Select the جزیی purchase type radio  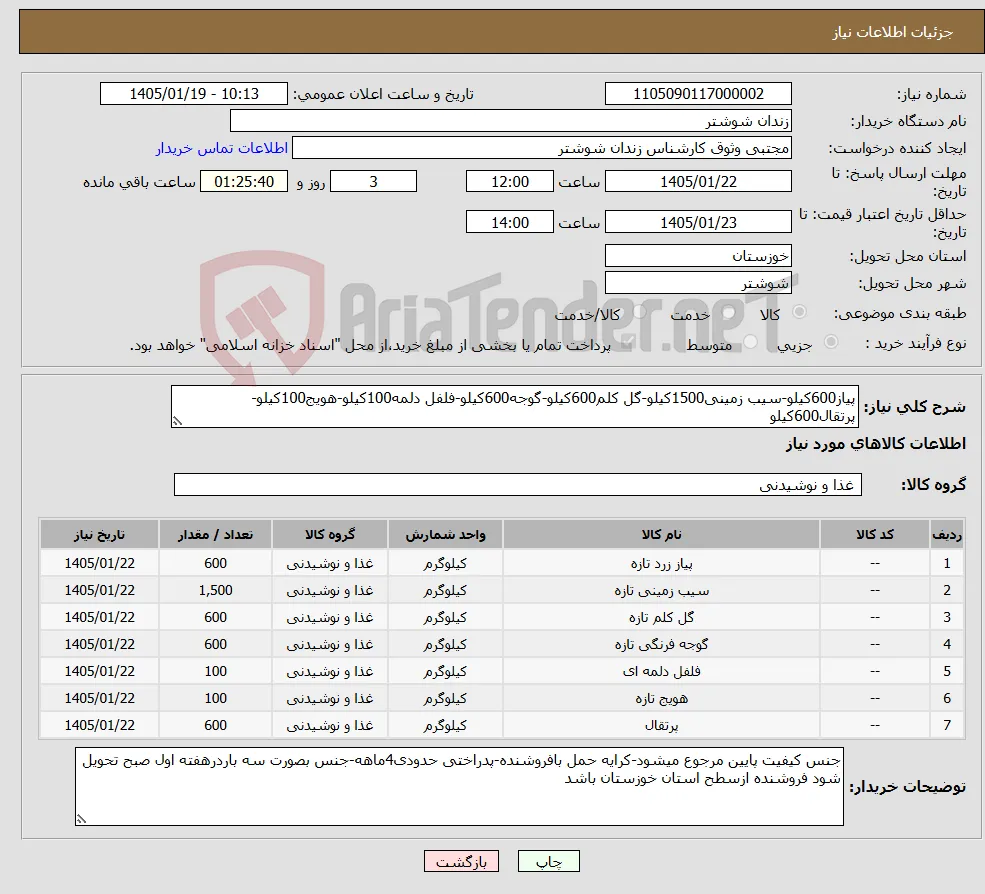tap(830, 342)
